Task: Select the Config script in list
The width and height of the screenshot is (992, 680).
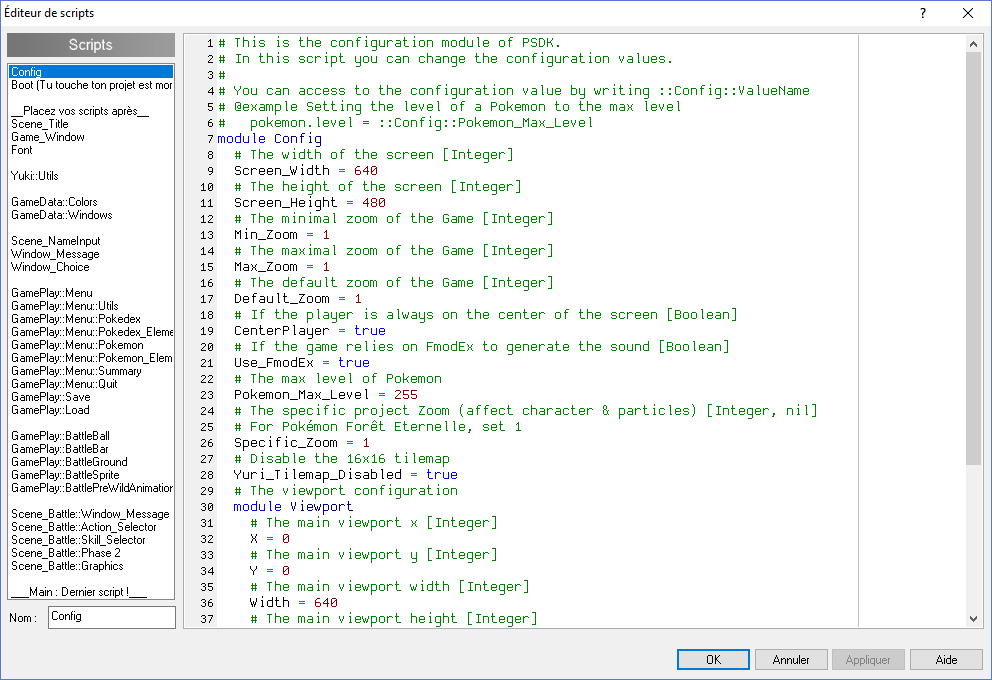Action: pyautogui.click(x=91, y=72)
